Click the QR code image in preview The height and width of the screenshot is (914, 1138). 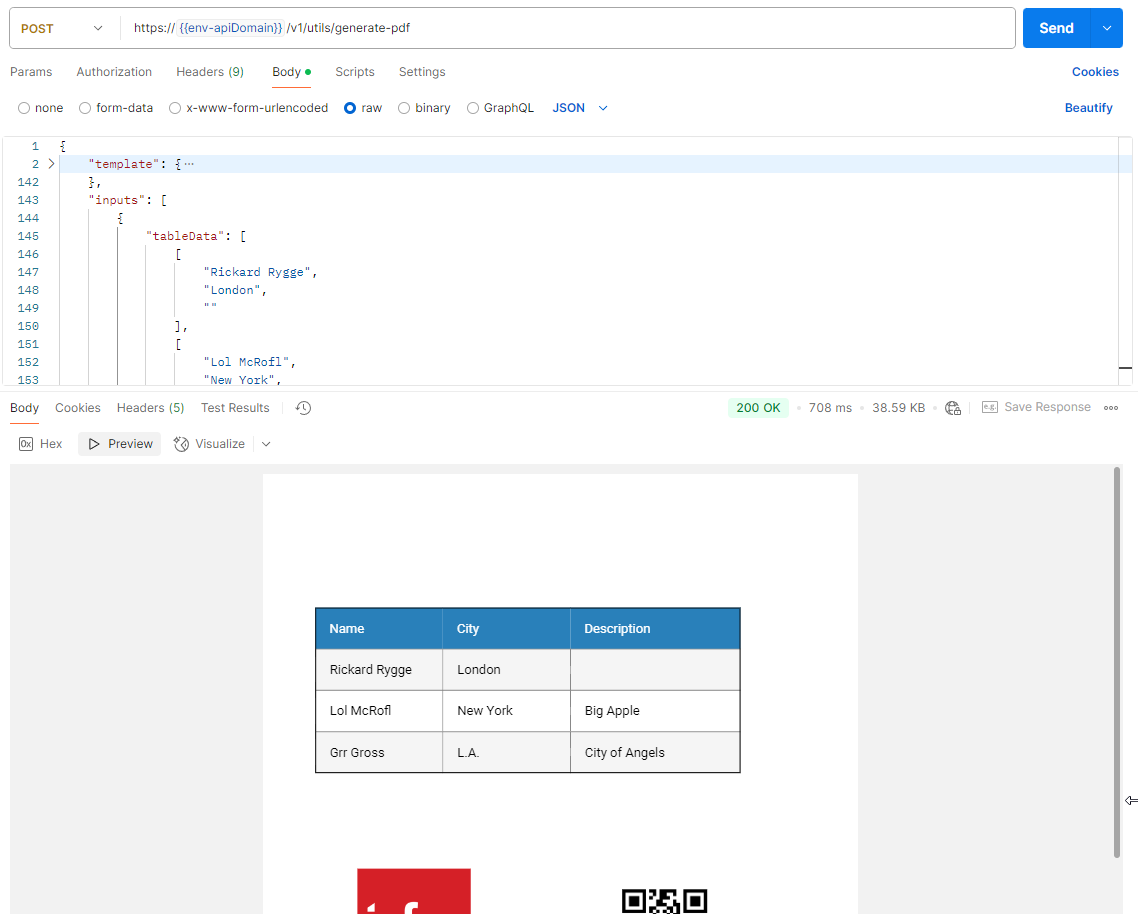pos(664,900)
